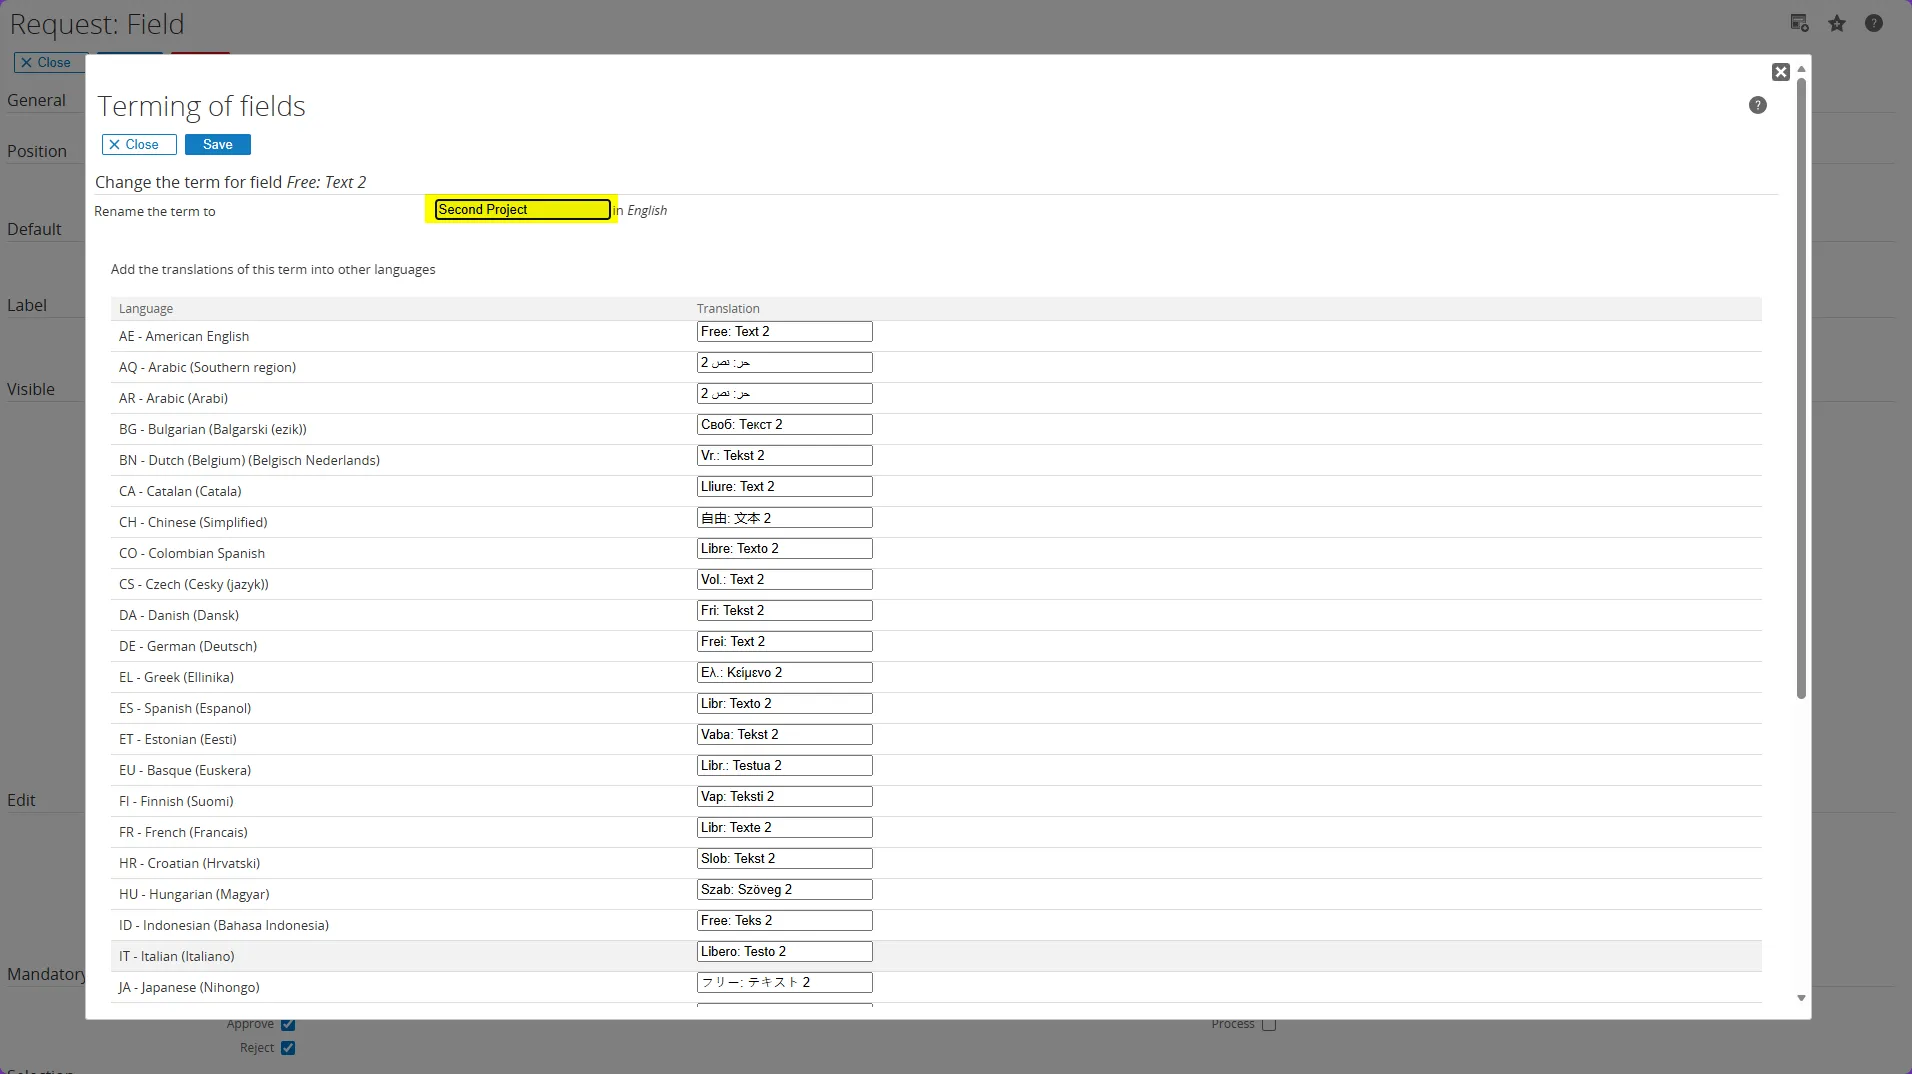Open help icon inside Terming of fields dialog
Viewport: 1912px width, 1074px height.
pos(1757,105)
